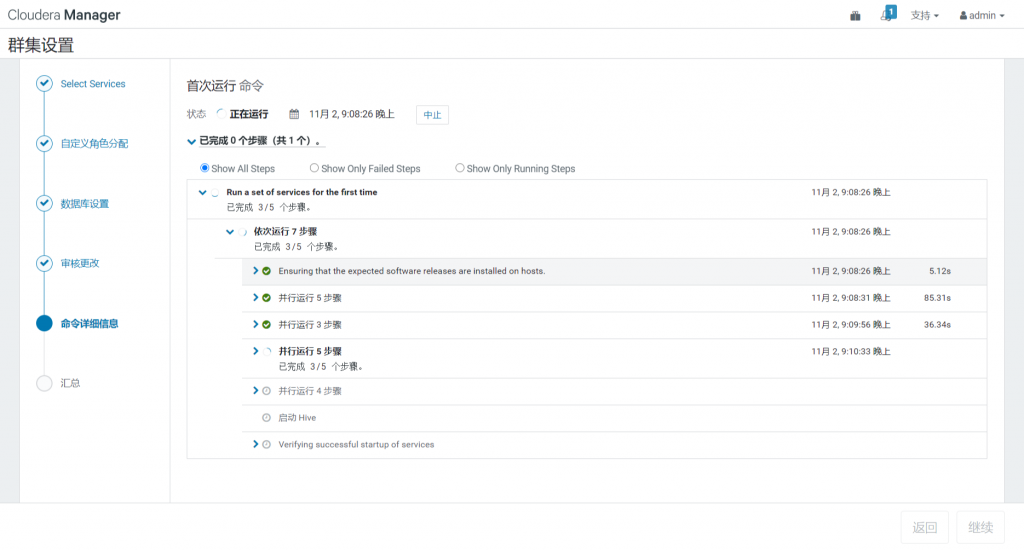Click the 36.34s duration value
This screenshot has height=550, width=1024.
tap(937, 325)
